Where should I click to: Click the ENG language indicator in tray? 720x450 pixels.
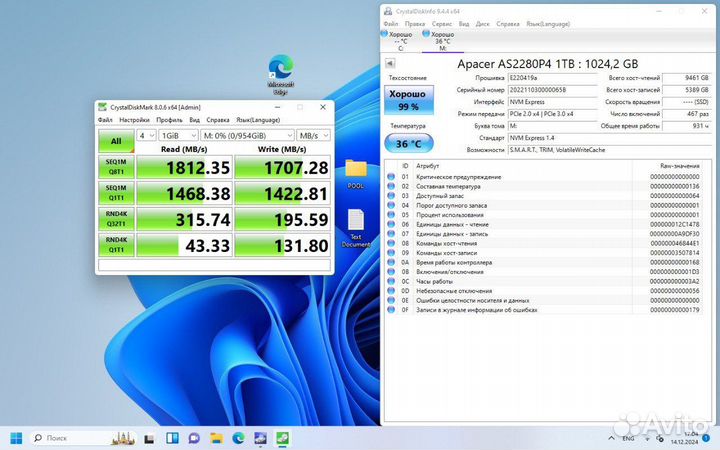(629, 438)
